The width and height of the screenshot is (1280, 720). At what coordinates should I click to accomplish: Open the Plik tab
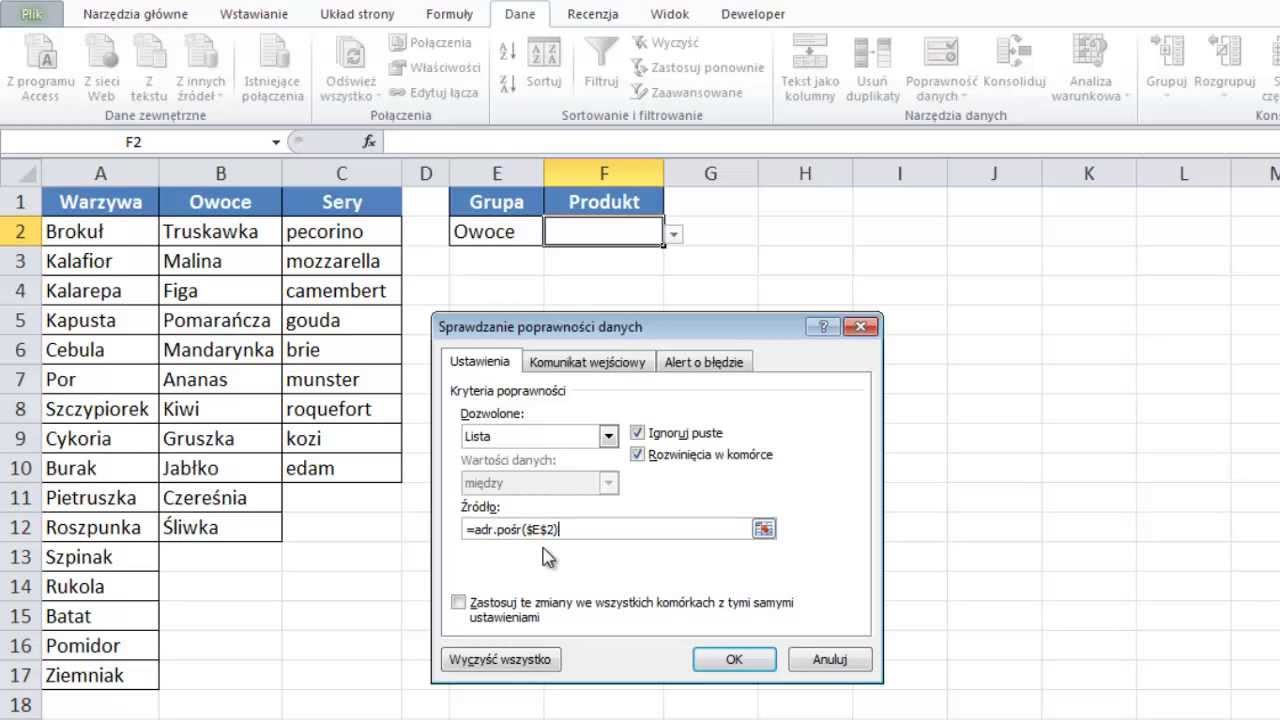point(32,14)
